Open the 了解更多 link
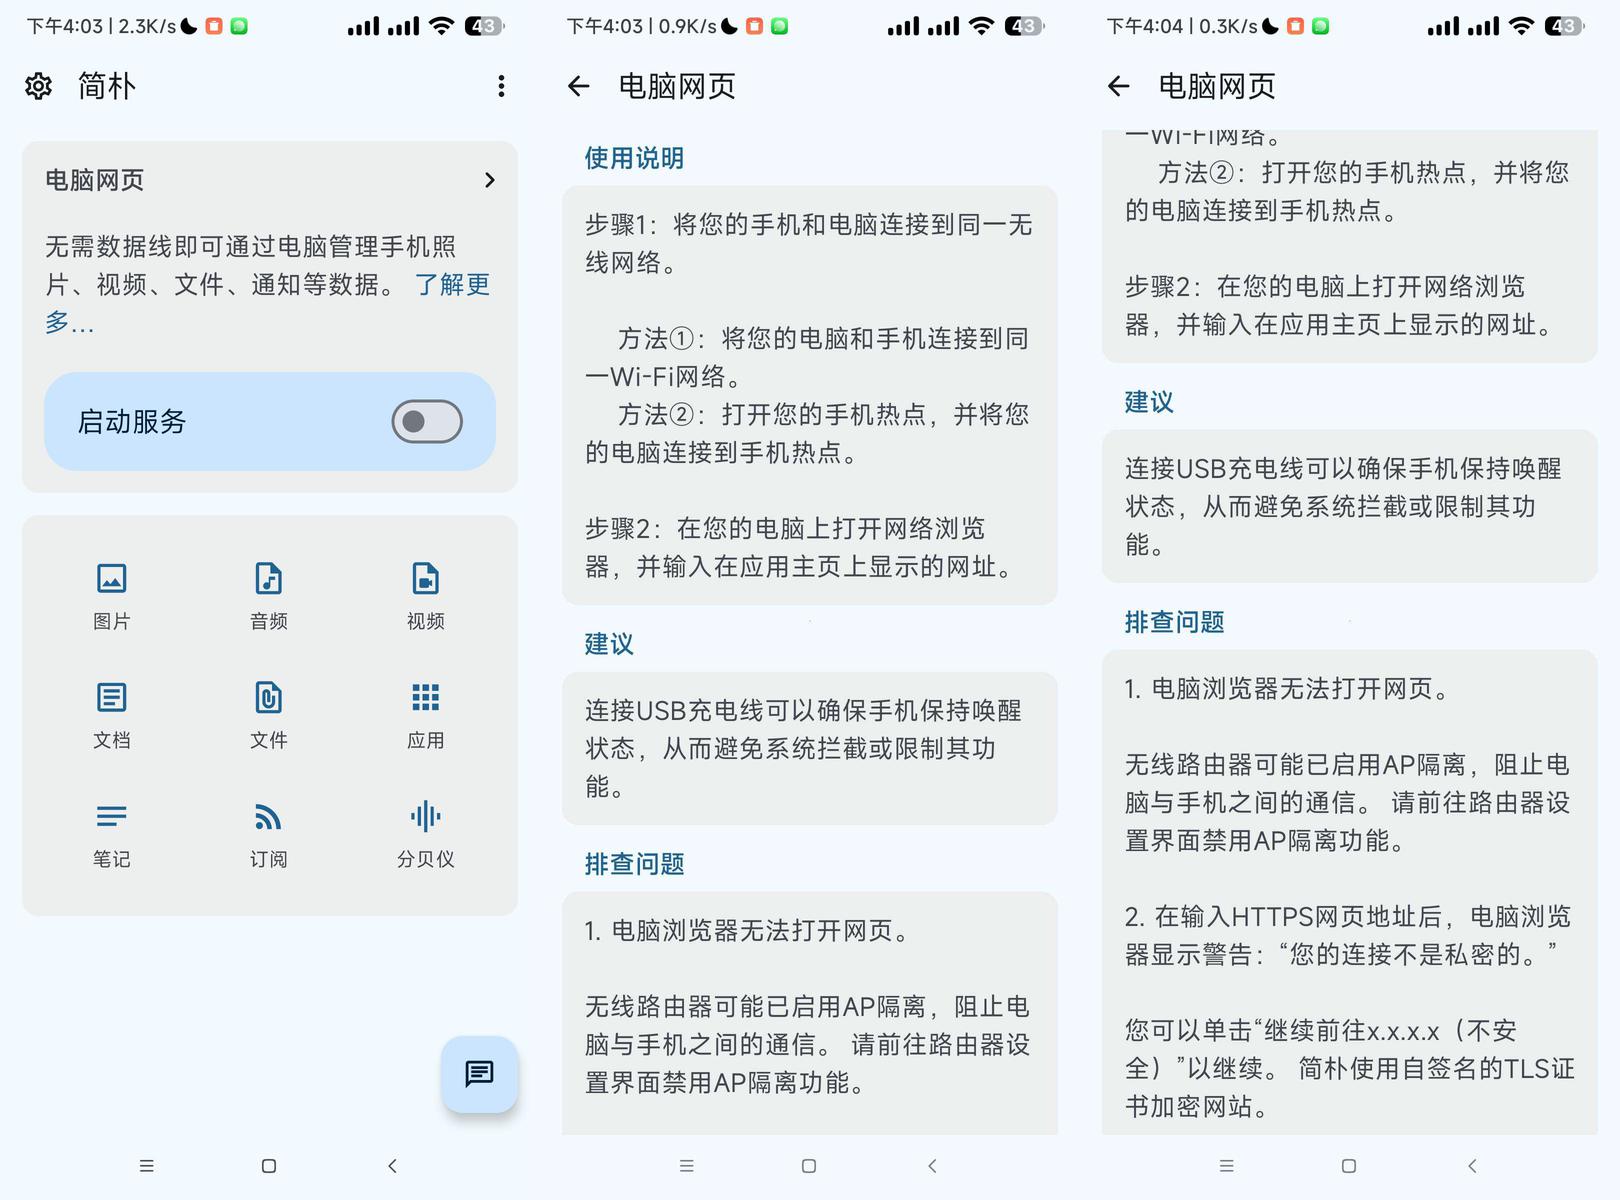The width and height of the screenshot is (1620, 1200). pyautogui.click(x=452, y=285)
